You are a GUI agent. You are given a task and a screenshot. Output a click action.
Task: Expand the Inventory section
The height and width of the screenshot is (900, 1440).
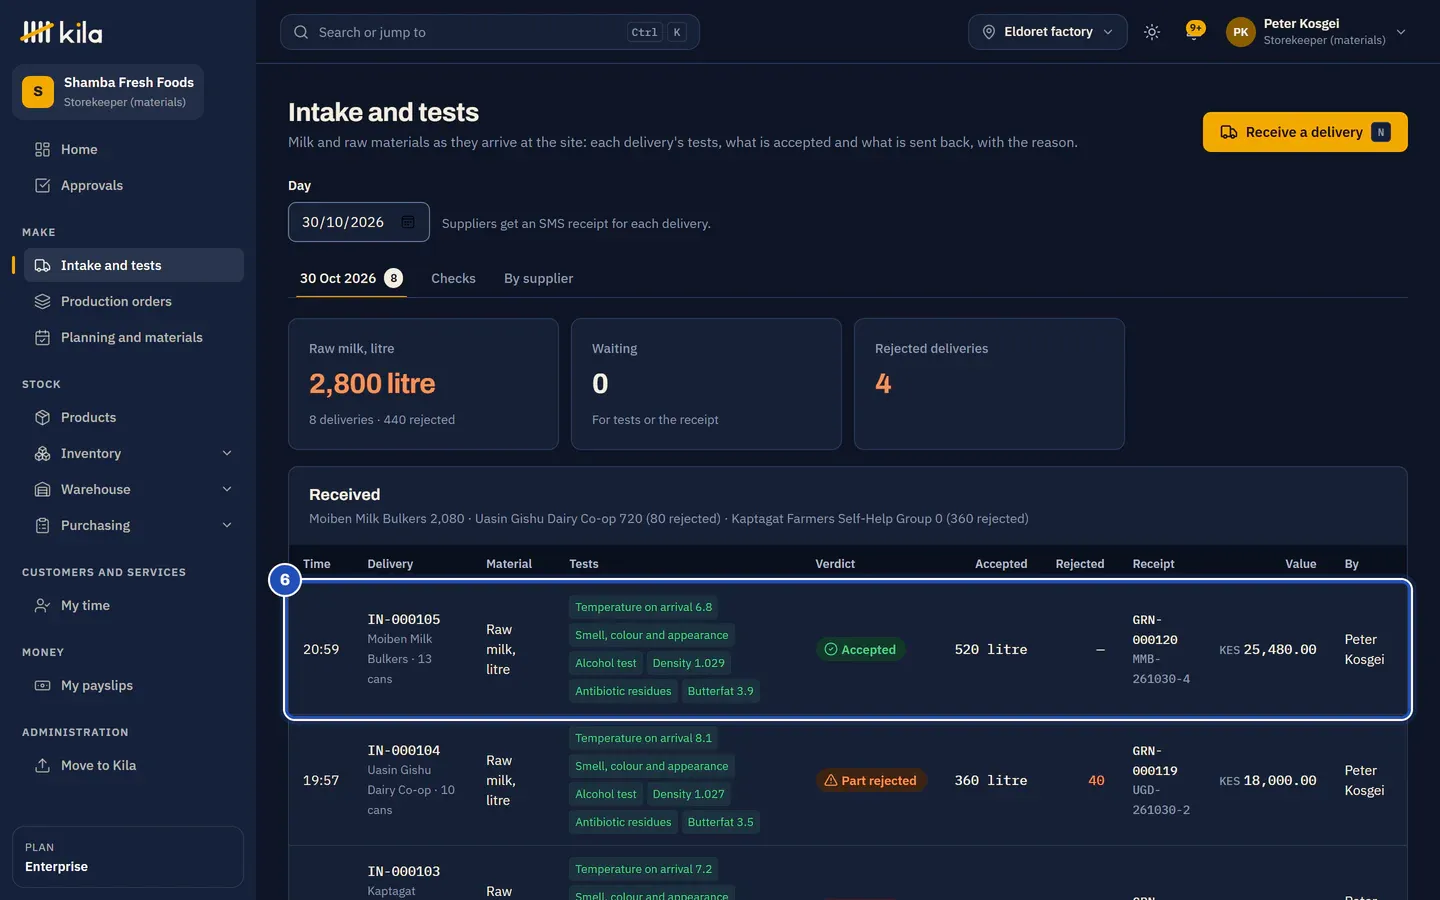click(x=134, y=454)
